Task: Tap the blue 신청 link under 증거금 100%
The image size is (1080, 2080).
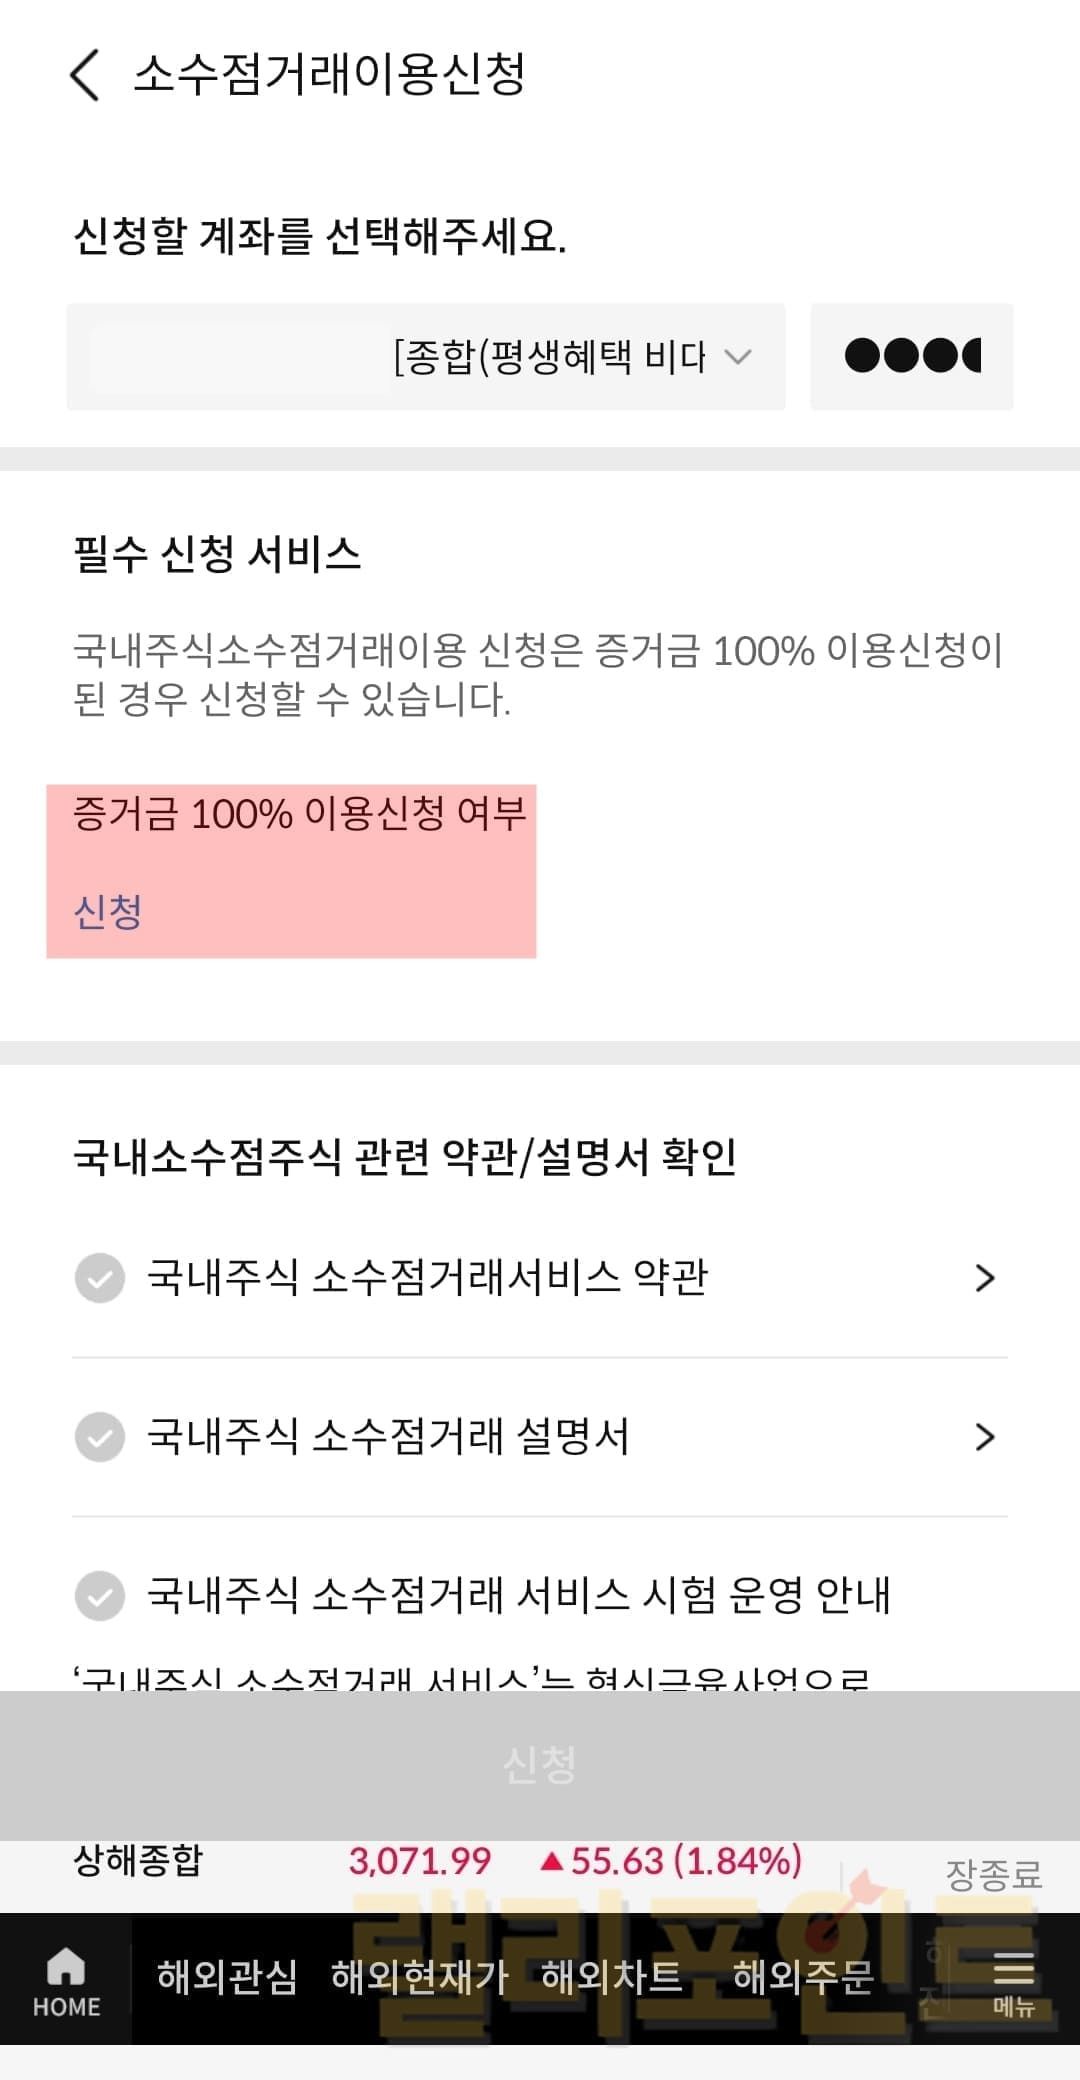Action: click(108, 912)
